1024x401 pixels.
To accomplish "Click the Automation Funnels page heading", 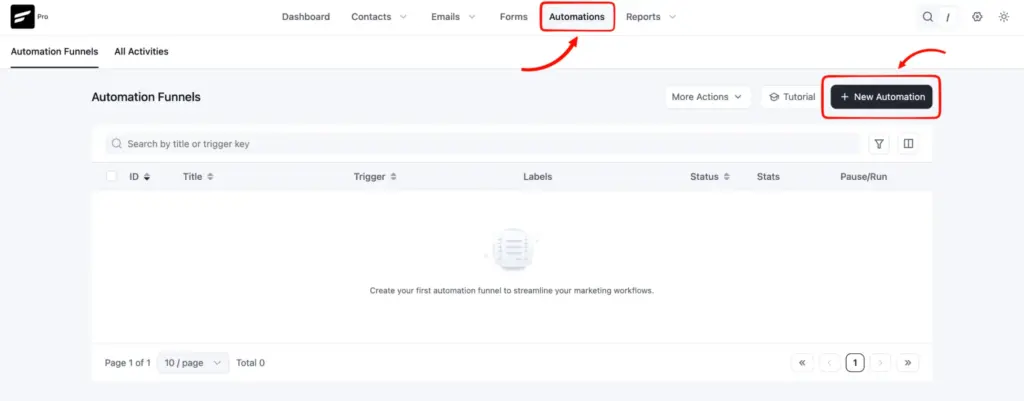I will click(x=146, y=97).
